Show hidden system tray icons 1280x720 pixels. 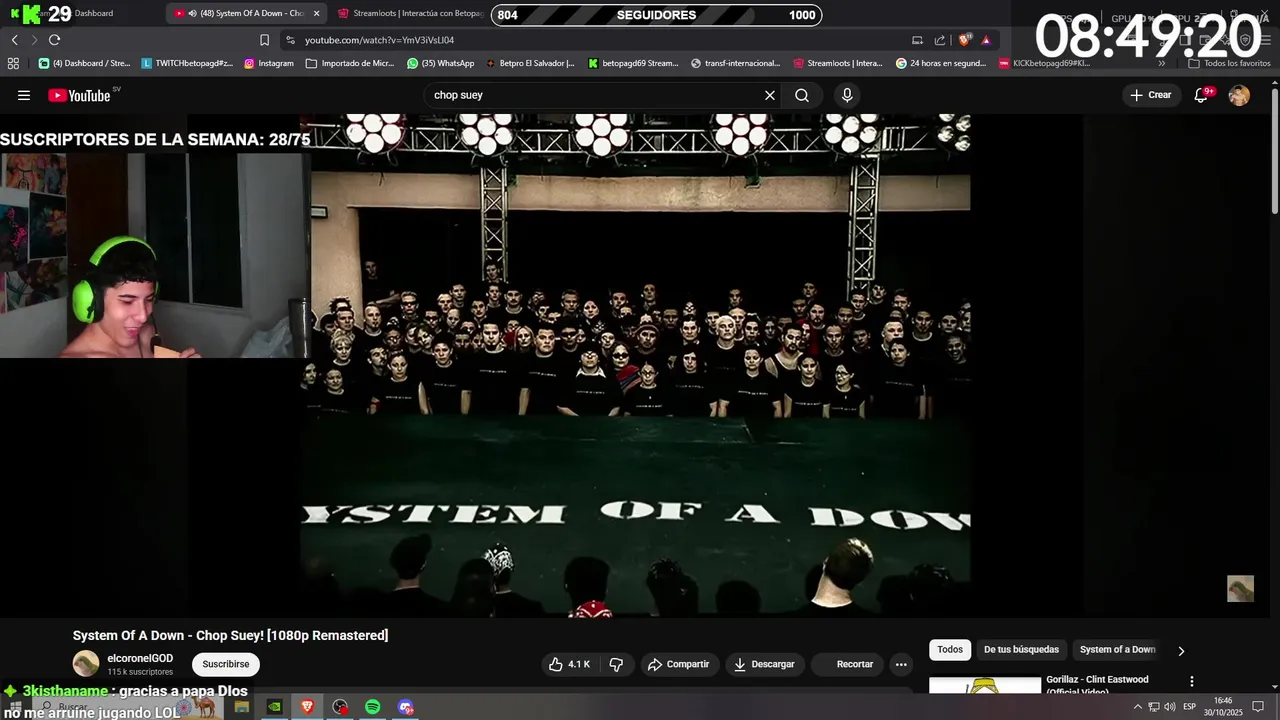[1137, 707]
